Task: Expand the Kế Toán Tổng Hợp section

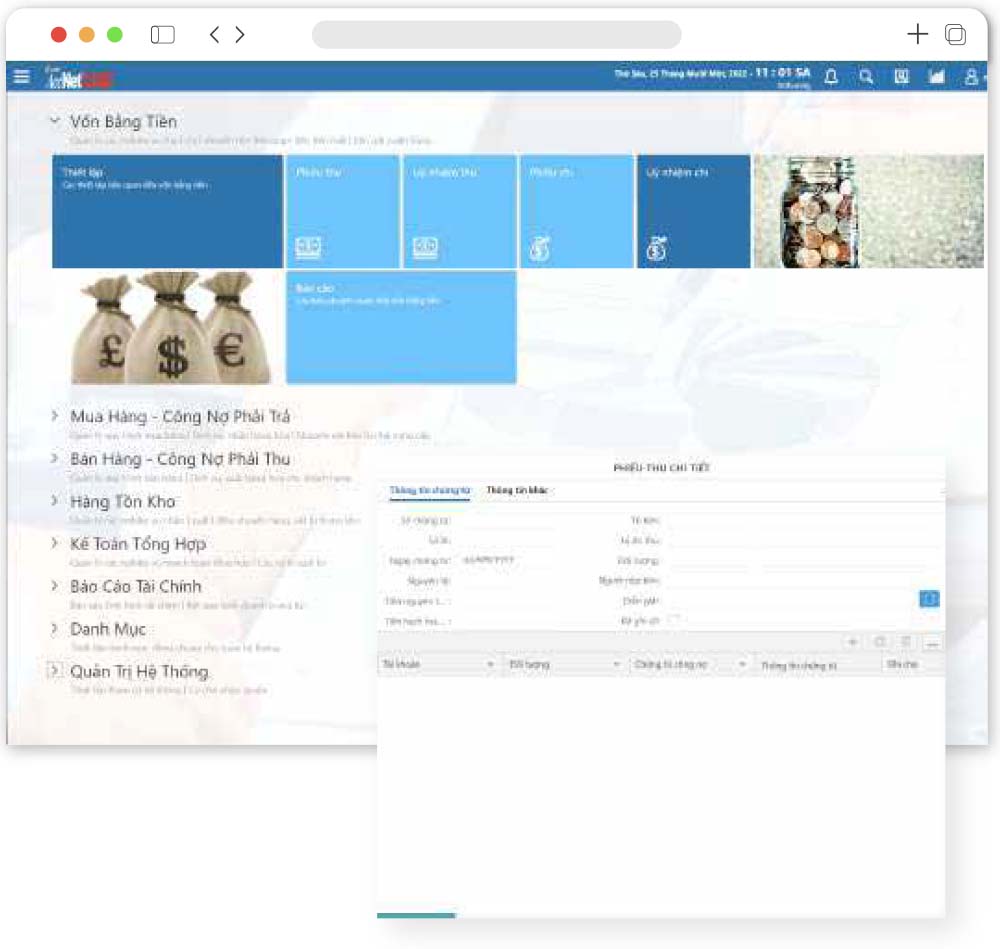Action: (x=55, y=543)
